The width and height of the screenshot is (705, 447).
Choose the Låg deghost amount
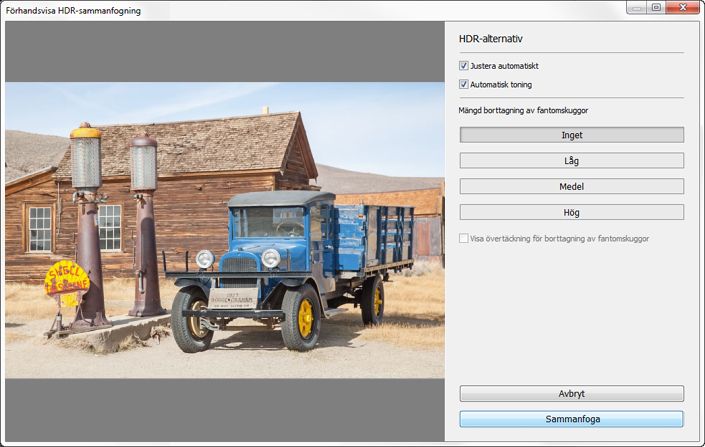click(x=571, y=161)
